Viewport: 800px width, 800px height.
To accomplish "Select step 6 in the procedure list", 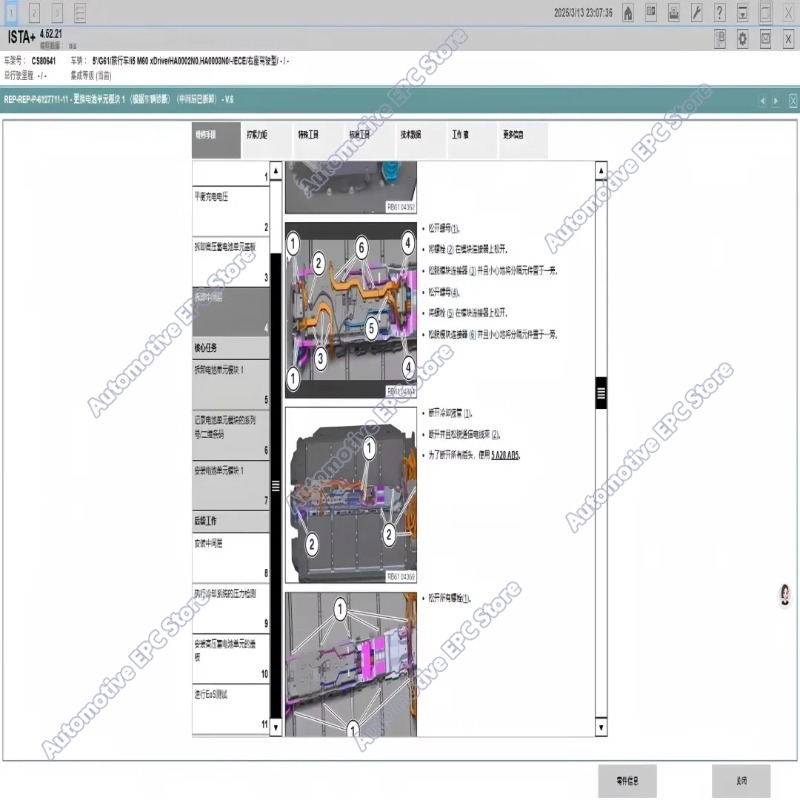I will coord(231,434).
